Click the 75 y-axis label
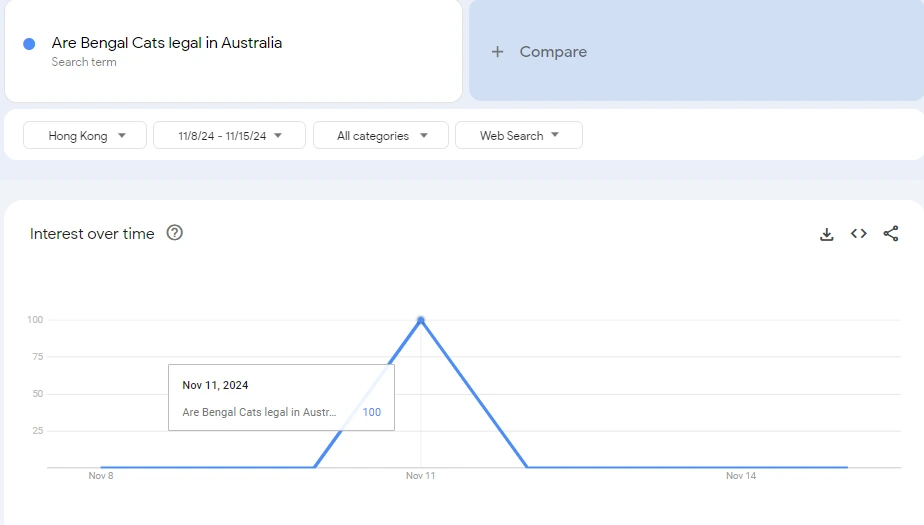This screenshot has height=525, width=924. click(35, 357)
